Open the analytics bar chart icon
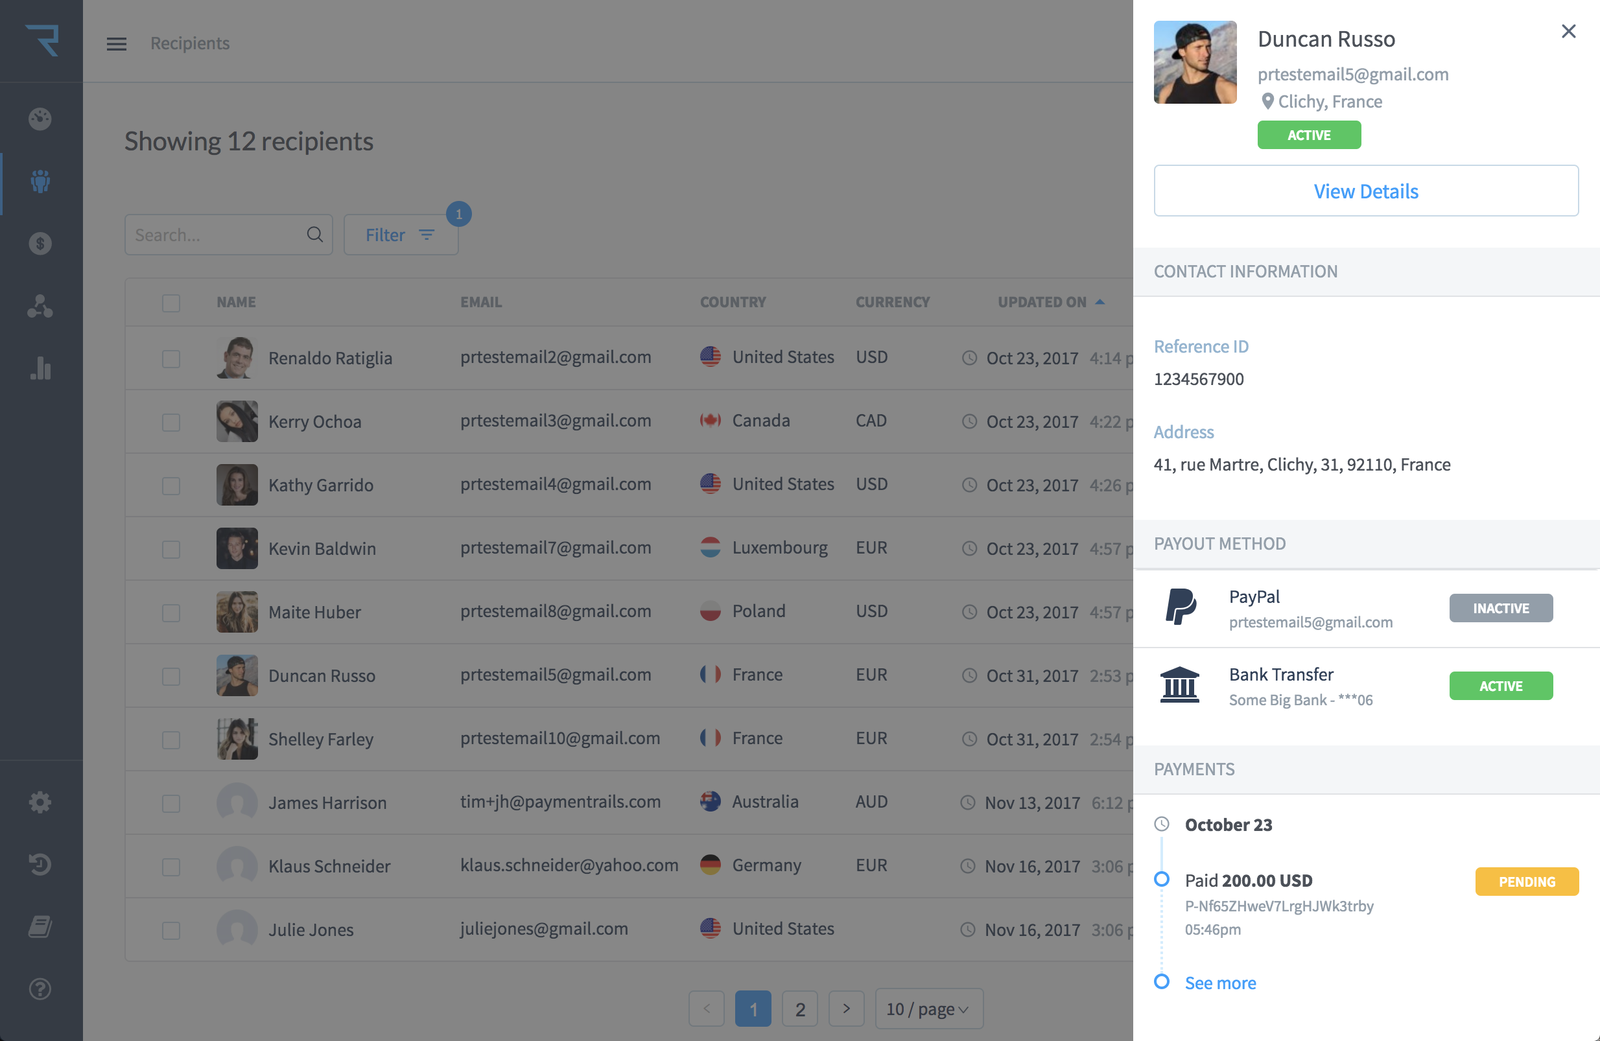Screen dimensions: 1600x1041 coord(40,368)
